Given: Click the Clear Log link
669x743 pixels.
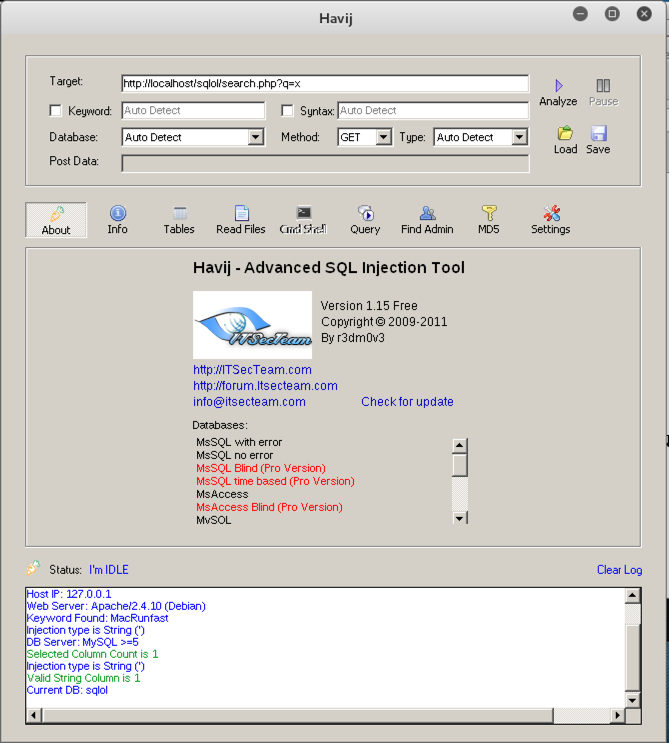Looking at the screenshot, I should pos(619,570).
